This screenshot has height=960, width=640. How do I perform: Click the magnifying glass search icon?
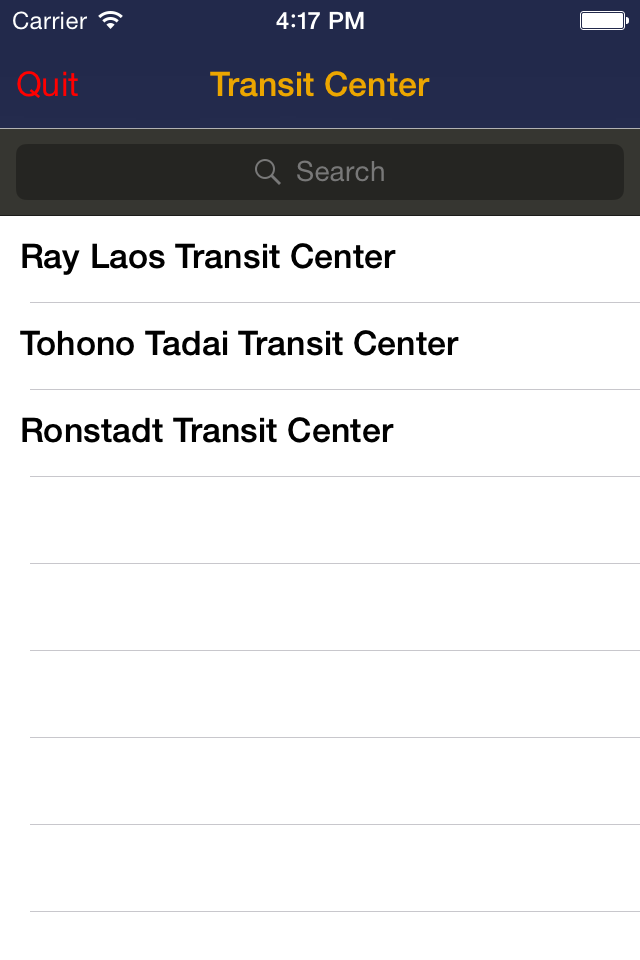267,172
